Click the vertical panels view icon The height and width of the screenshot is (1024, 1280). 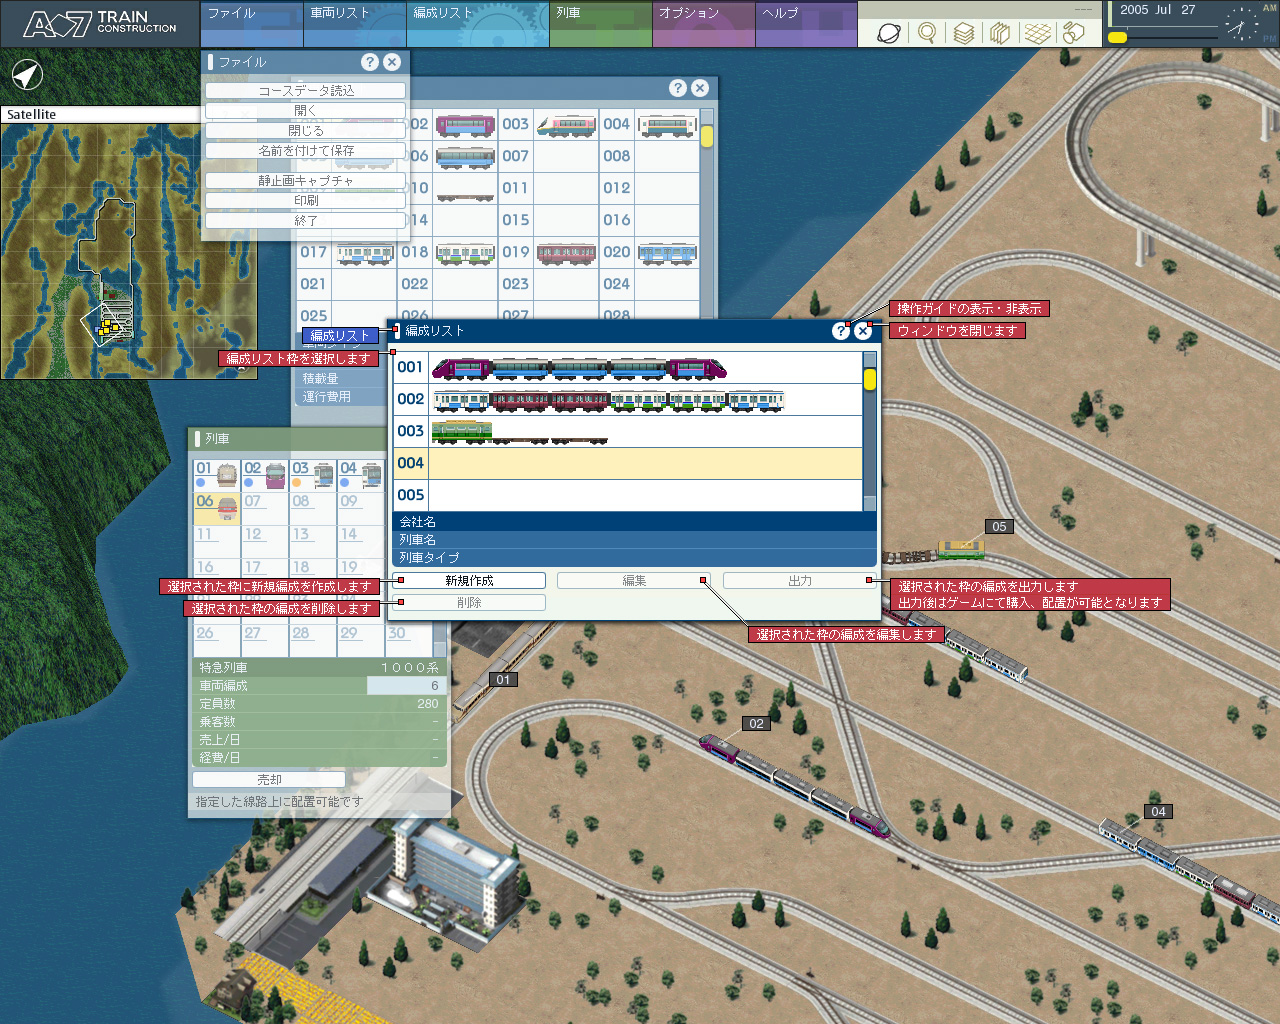1000,33
